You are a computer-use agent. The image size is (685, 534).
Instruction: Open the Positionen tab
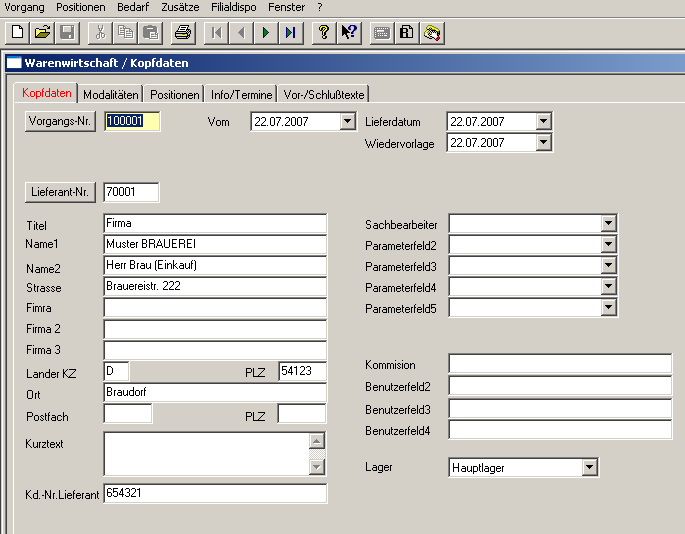point(175,94)
